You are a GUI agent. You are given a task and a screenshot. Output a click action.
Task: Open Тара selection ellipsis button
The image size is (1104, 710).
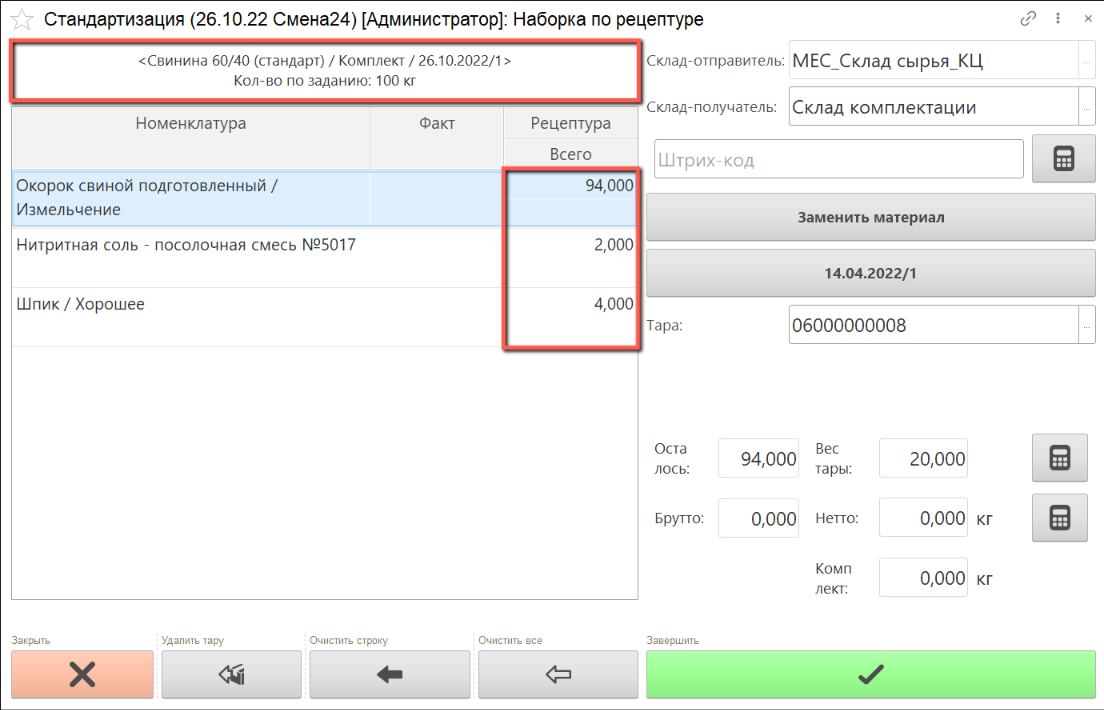tap(1087, 325)
